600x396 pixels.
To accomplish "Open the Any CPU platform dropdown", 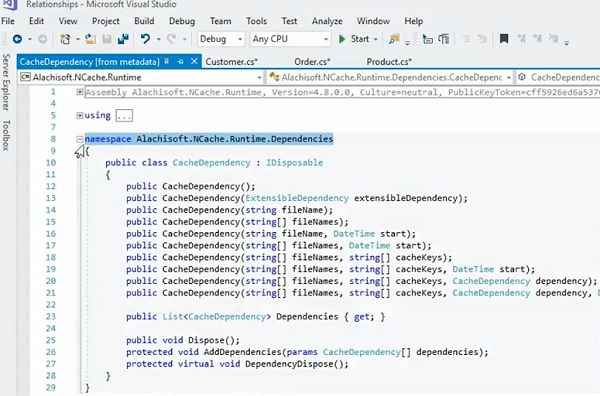I will click(290, 39).
